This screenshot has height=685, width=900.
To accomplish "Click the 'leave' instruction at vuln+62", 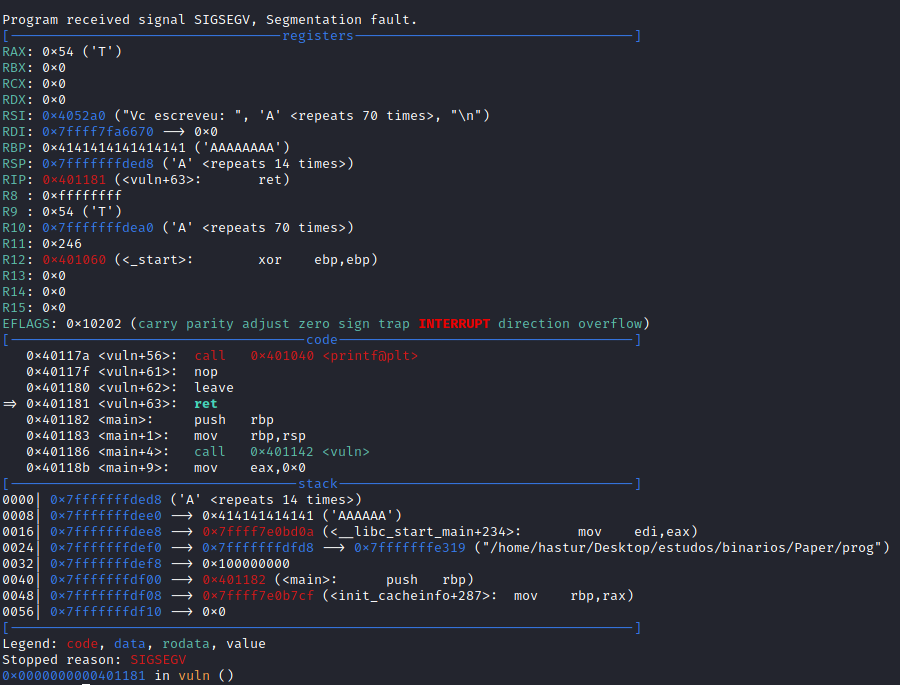I will 214,388.
